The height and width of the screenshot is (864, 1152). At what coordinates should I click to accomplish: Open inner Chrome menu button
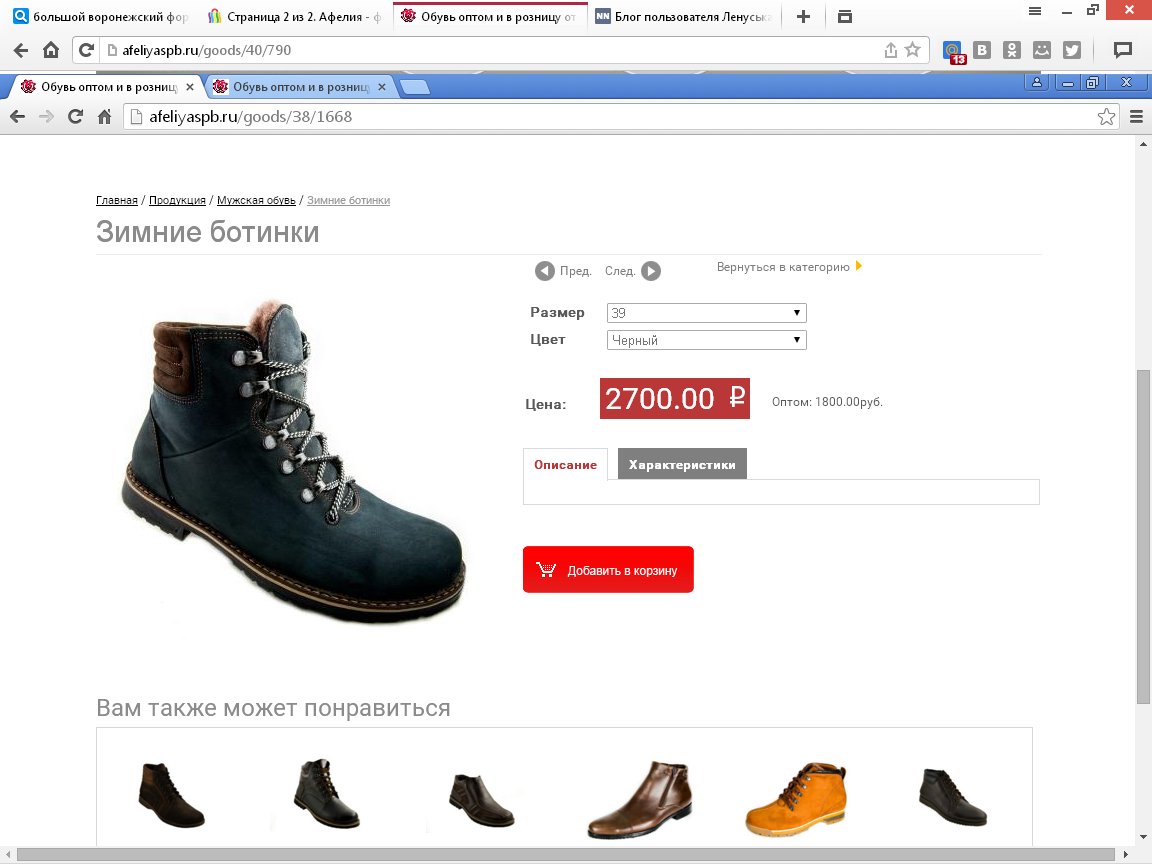[x=1136, y=116]
